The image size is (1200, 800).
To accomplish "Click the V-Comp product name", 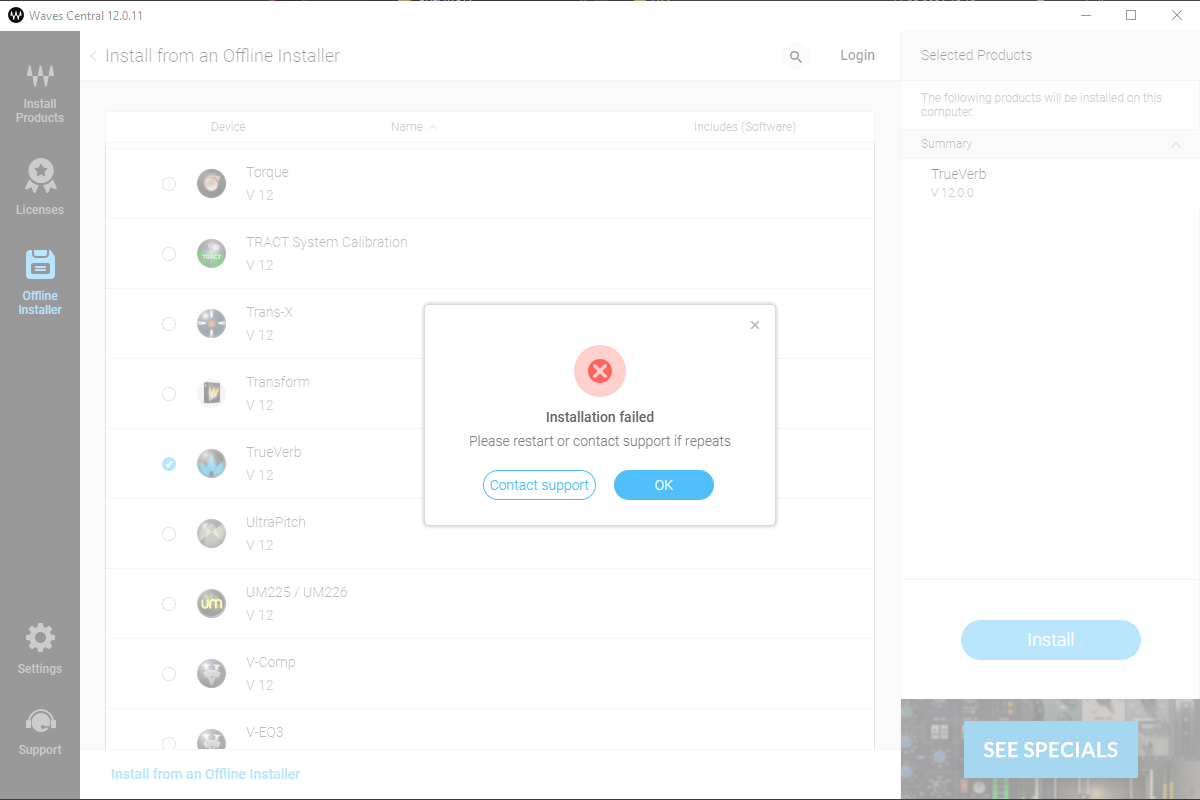I will coord(271,662).
